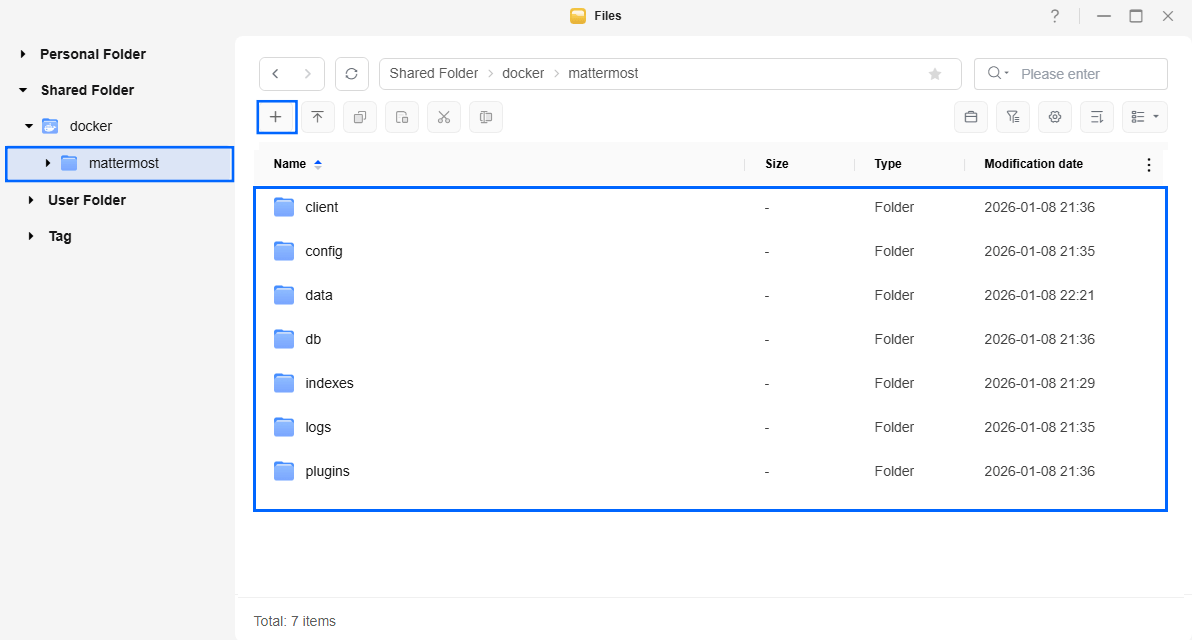Open the view mode dropdown

pos(1144,117)
